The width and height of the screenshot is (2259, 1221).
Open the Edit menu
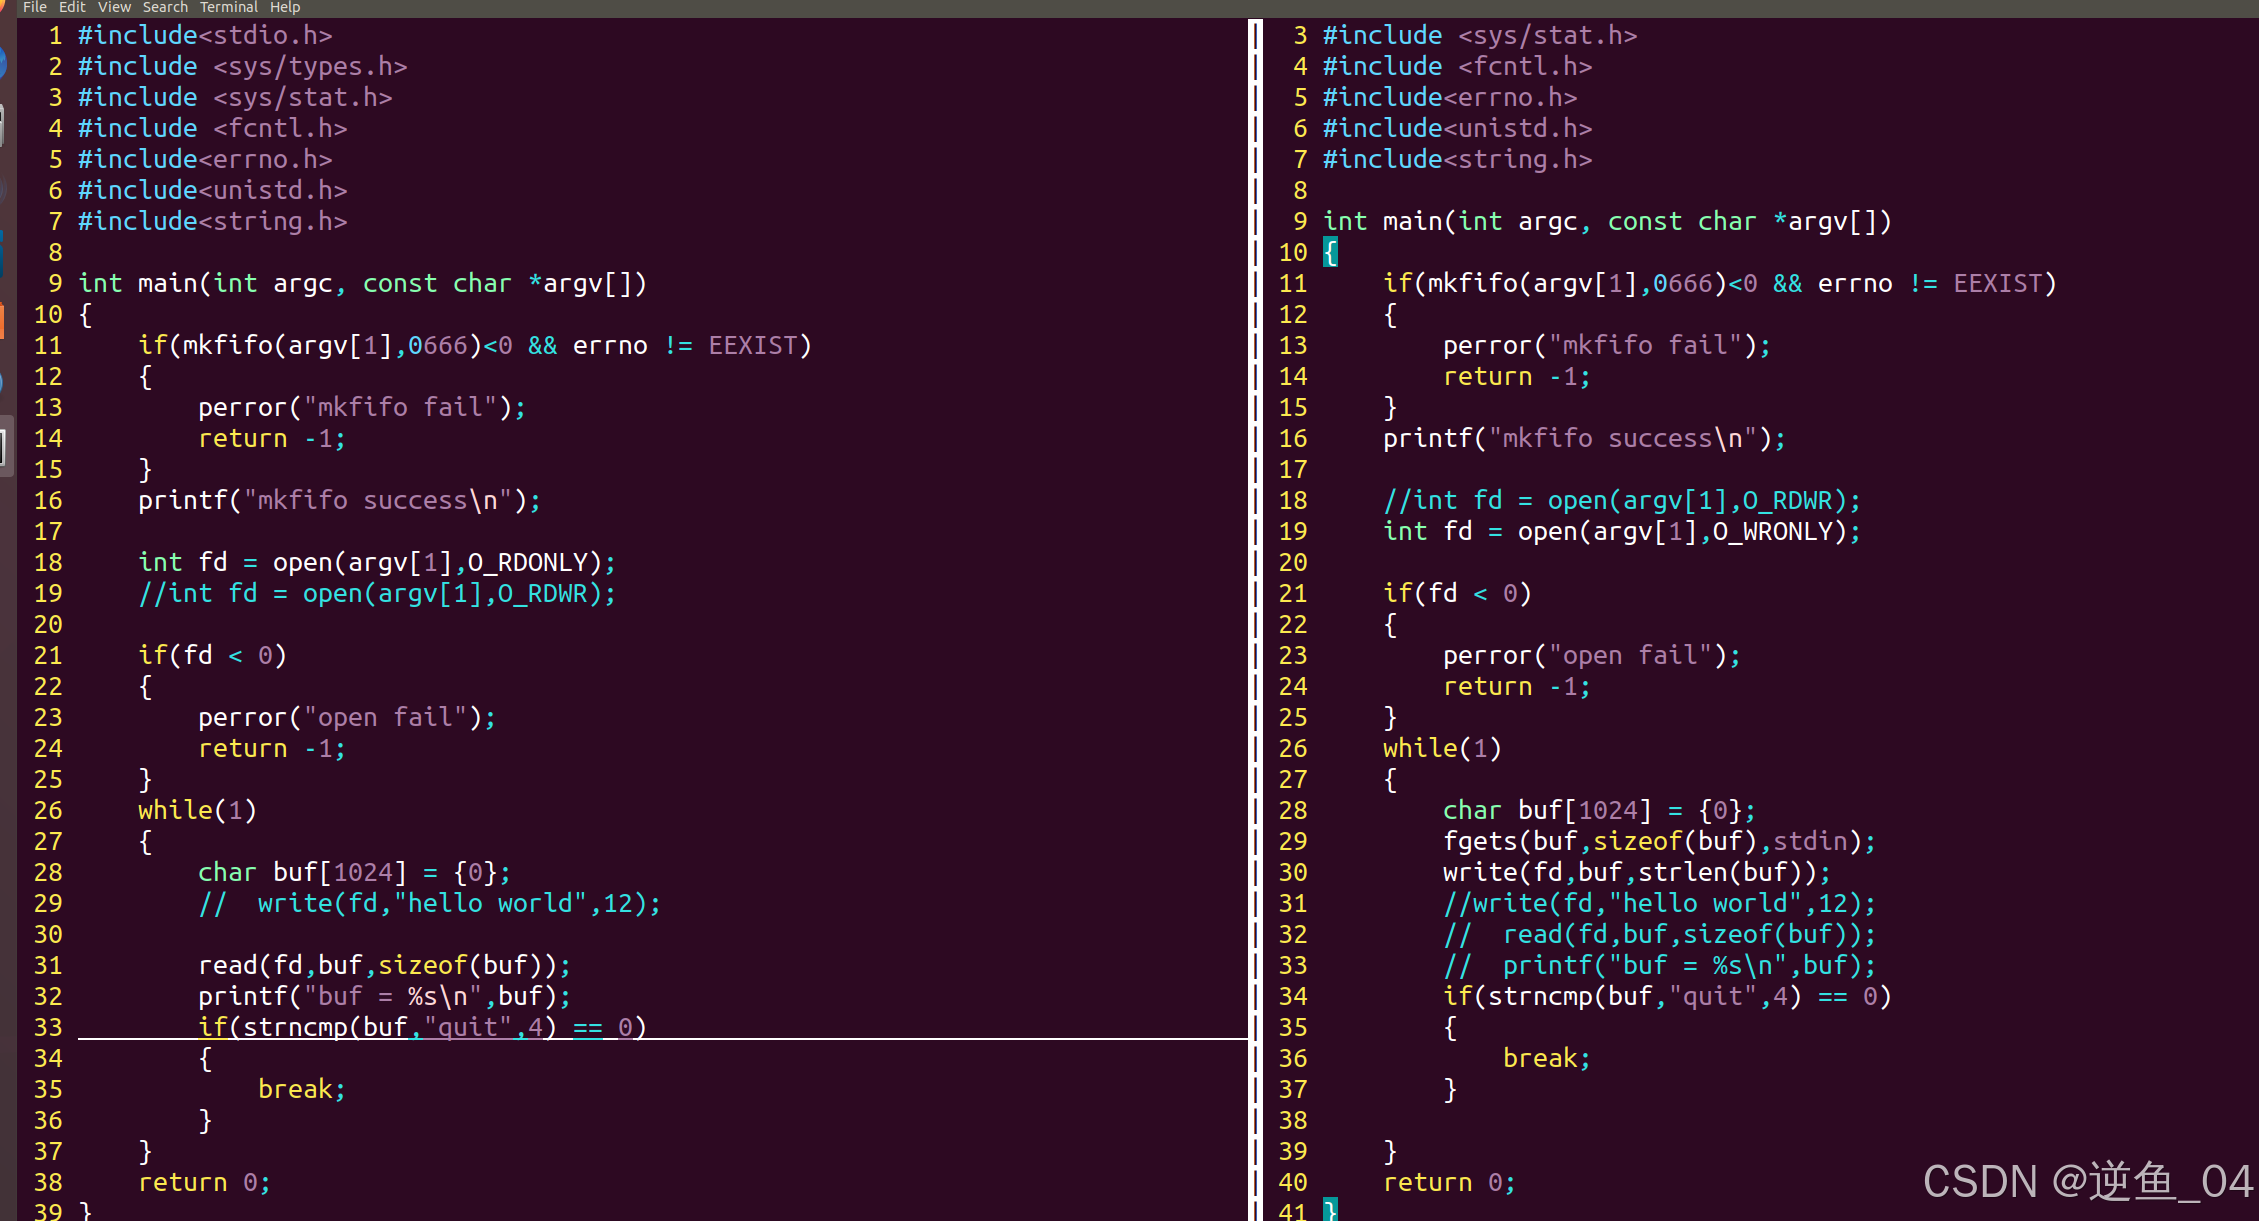point(72,7)
